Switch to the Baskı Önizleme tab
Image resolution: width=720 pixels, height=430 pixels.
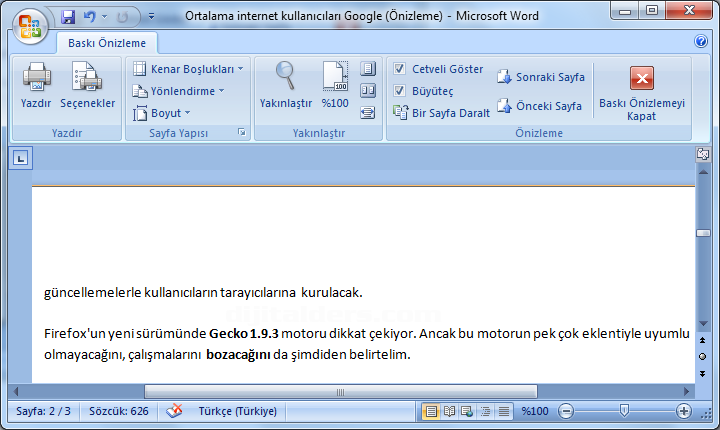click(107, 43)
